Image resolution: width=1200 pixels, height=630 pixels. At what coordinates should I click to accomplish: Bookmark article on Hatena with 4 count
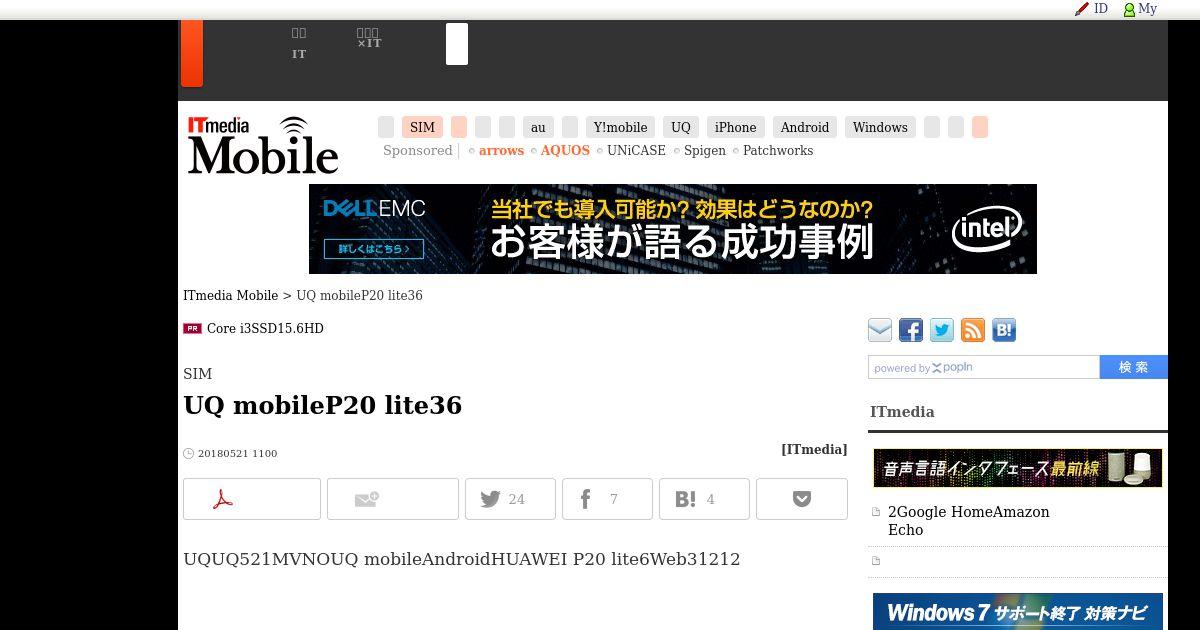(x=704, y=499)
